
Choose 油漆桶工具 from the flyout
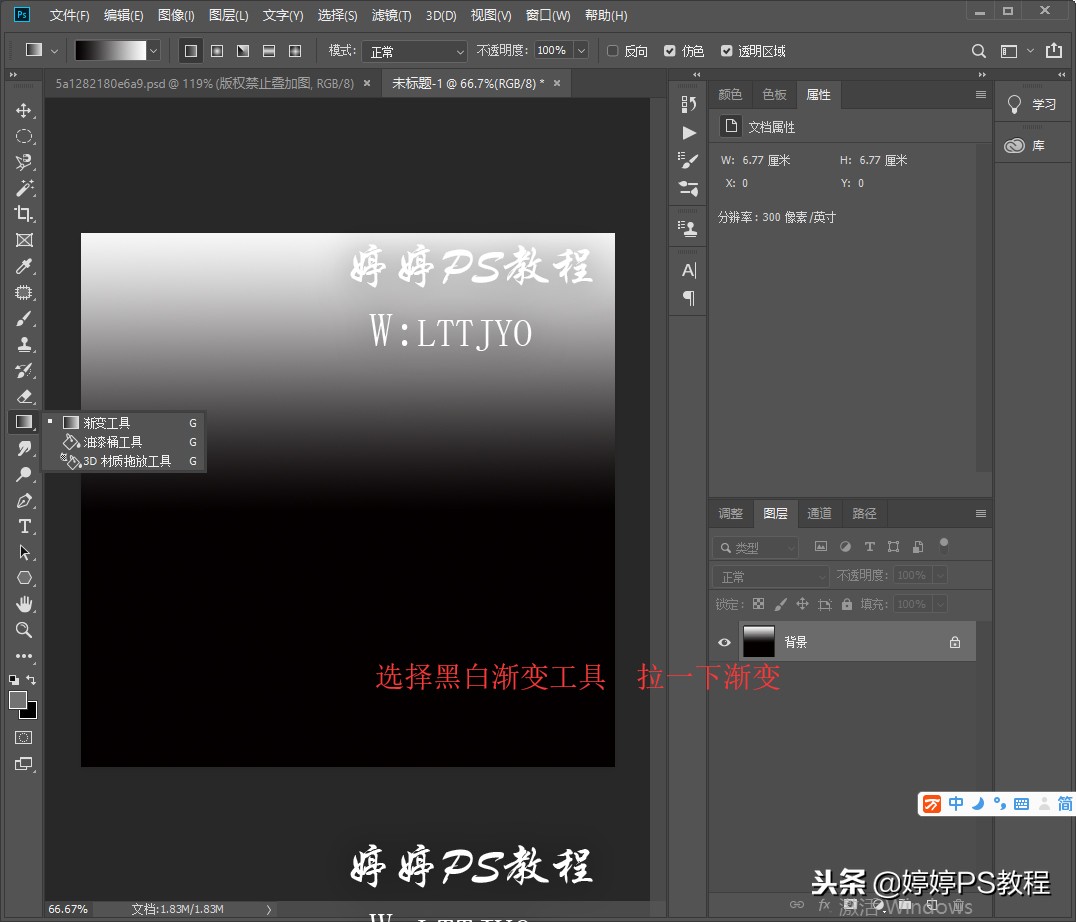coord(112,442)
